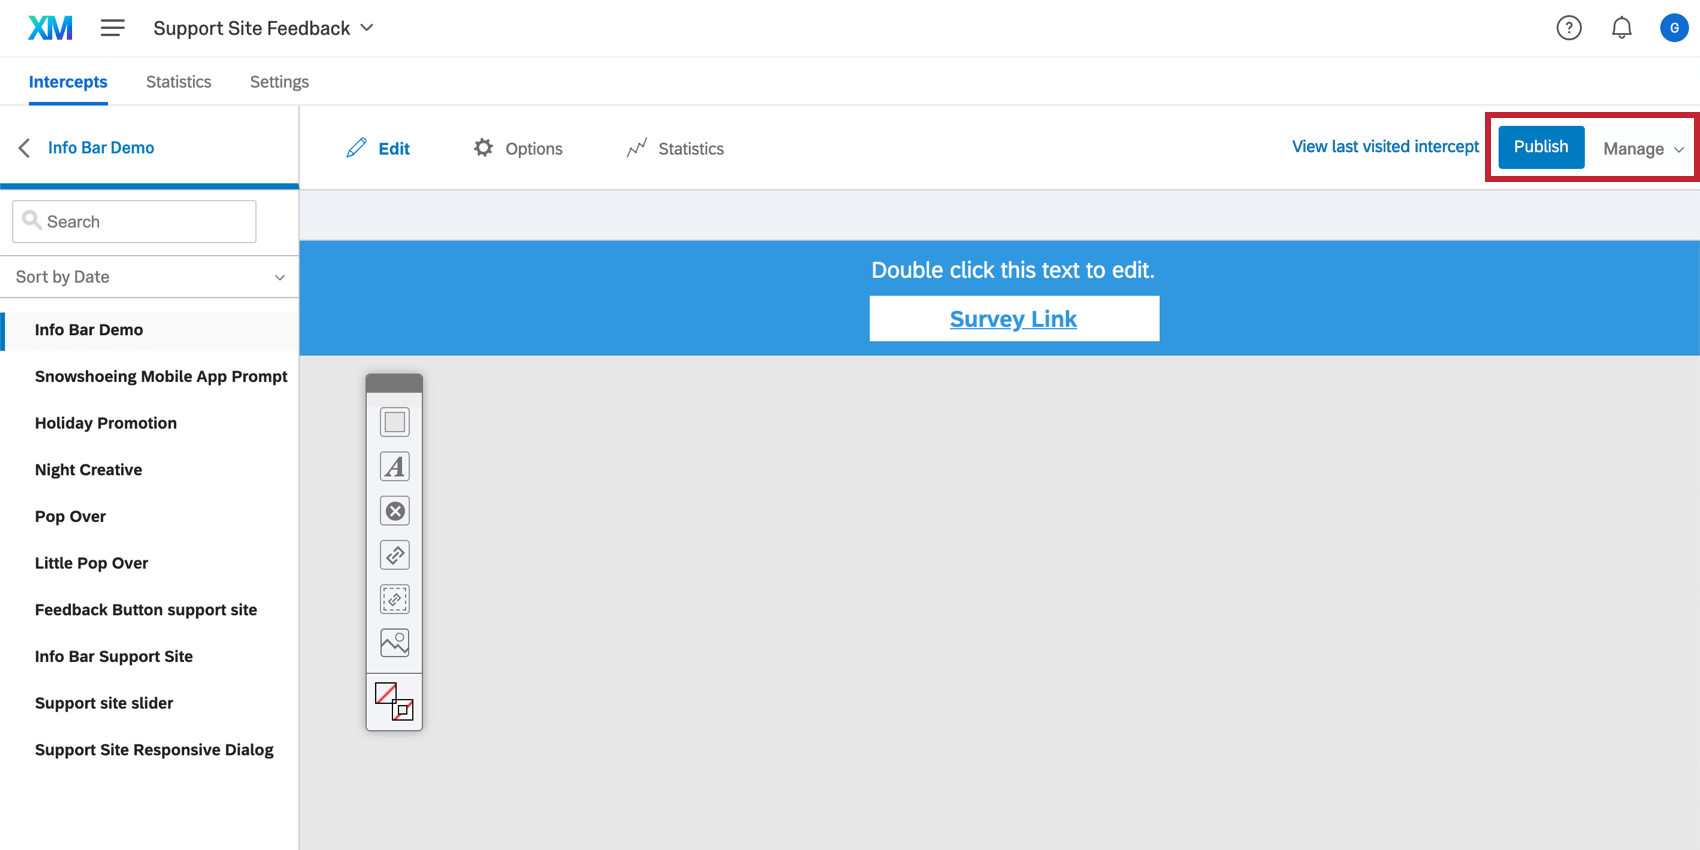The height and width of the screenshot is (850, 1700).
Task: Select banner text 'Double click this text to edit.'
Action: pos(1013,270)
